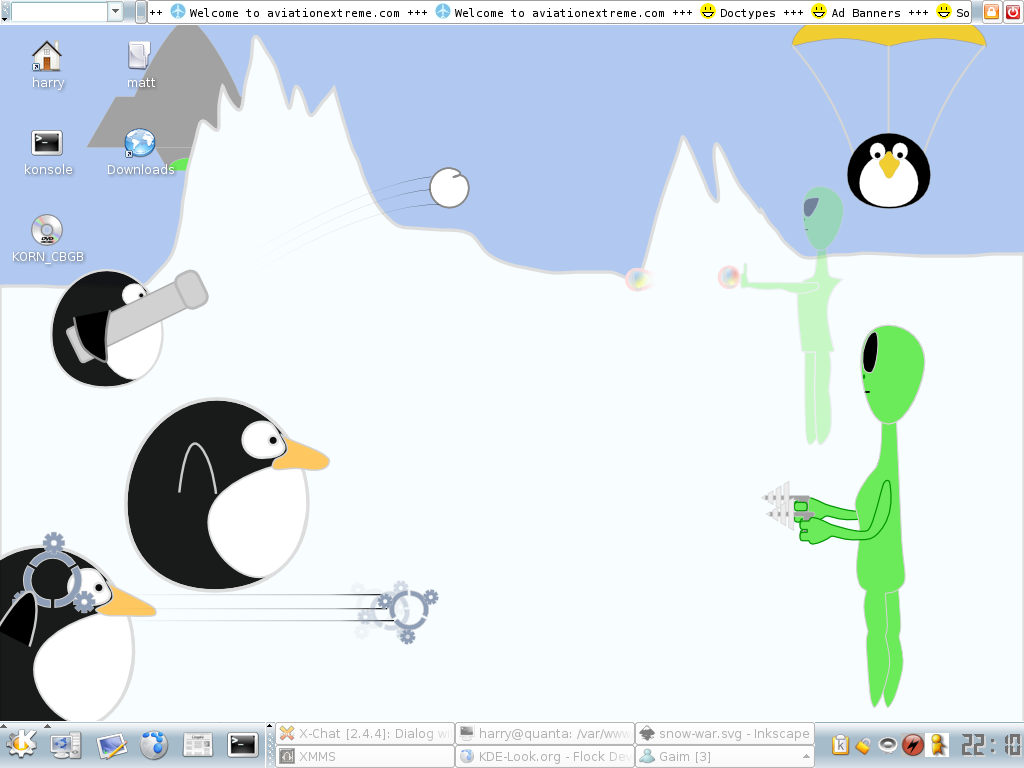Switch to the X-Chat Dialog window

pos(365,733)
